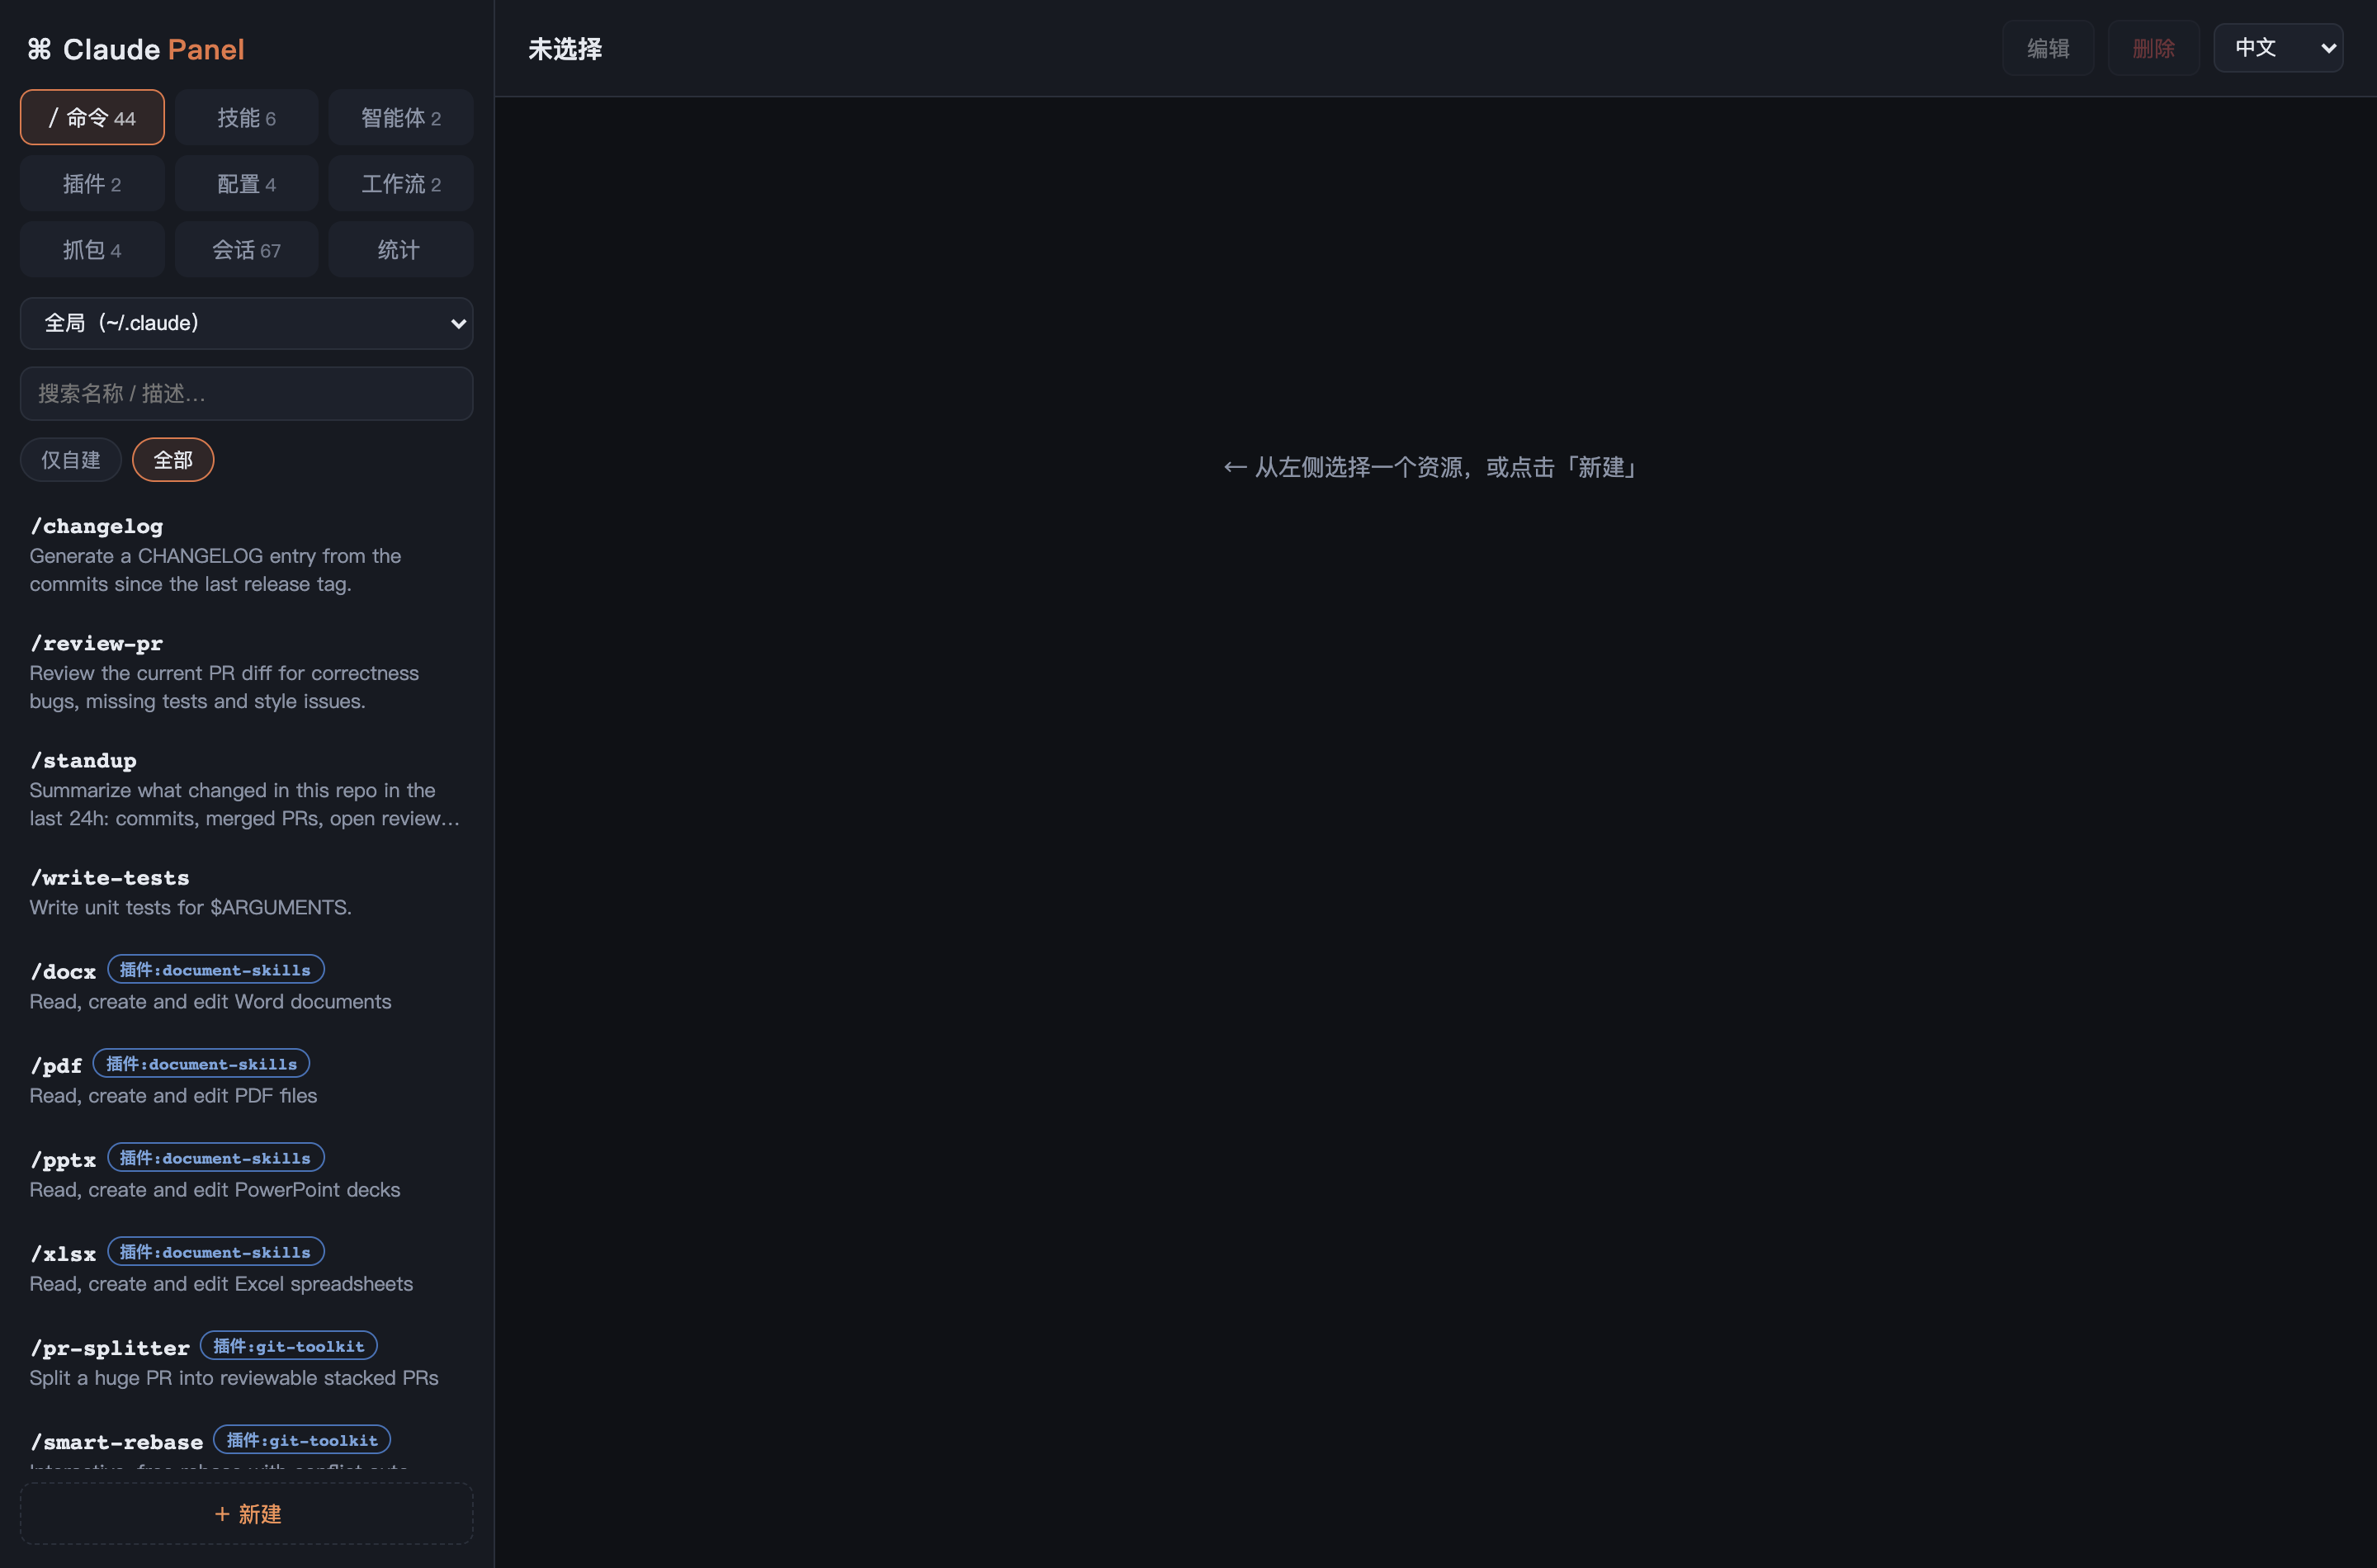Filter list to 仅自建 only
This screenshot has width=2377, height=1568.
click(71, 460)
